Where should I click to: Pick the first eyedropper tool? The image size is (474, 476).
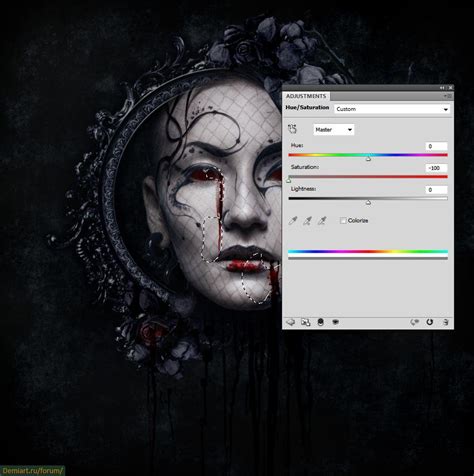click(x=293, y=220)
